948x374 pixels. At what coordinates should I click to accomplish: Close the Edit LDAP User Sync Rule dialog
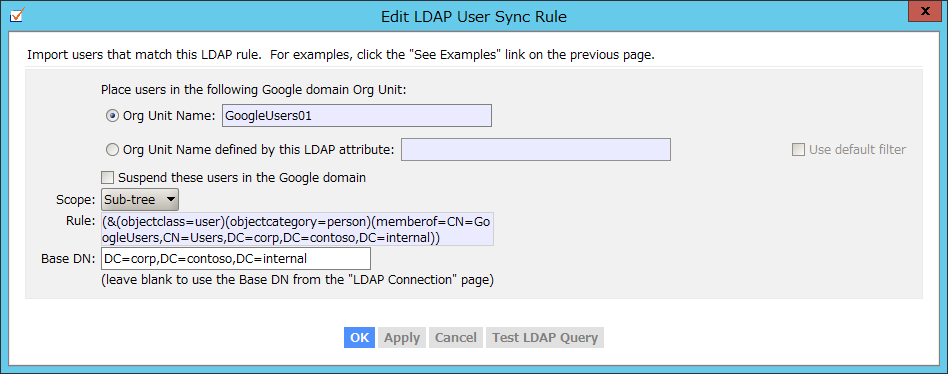(x=924, y=11)
